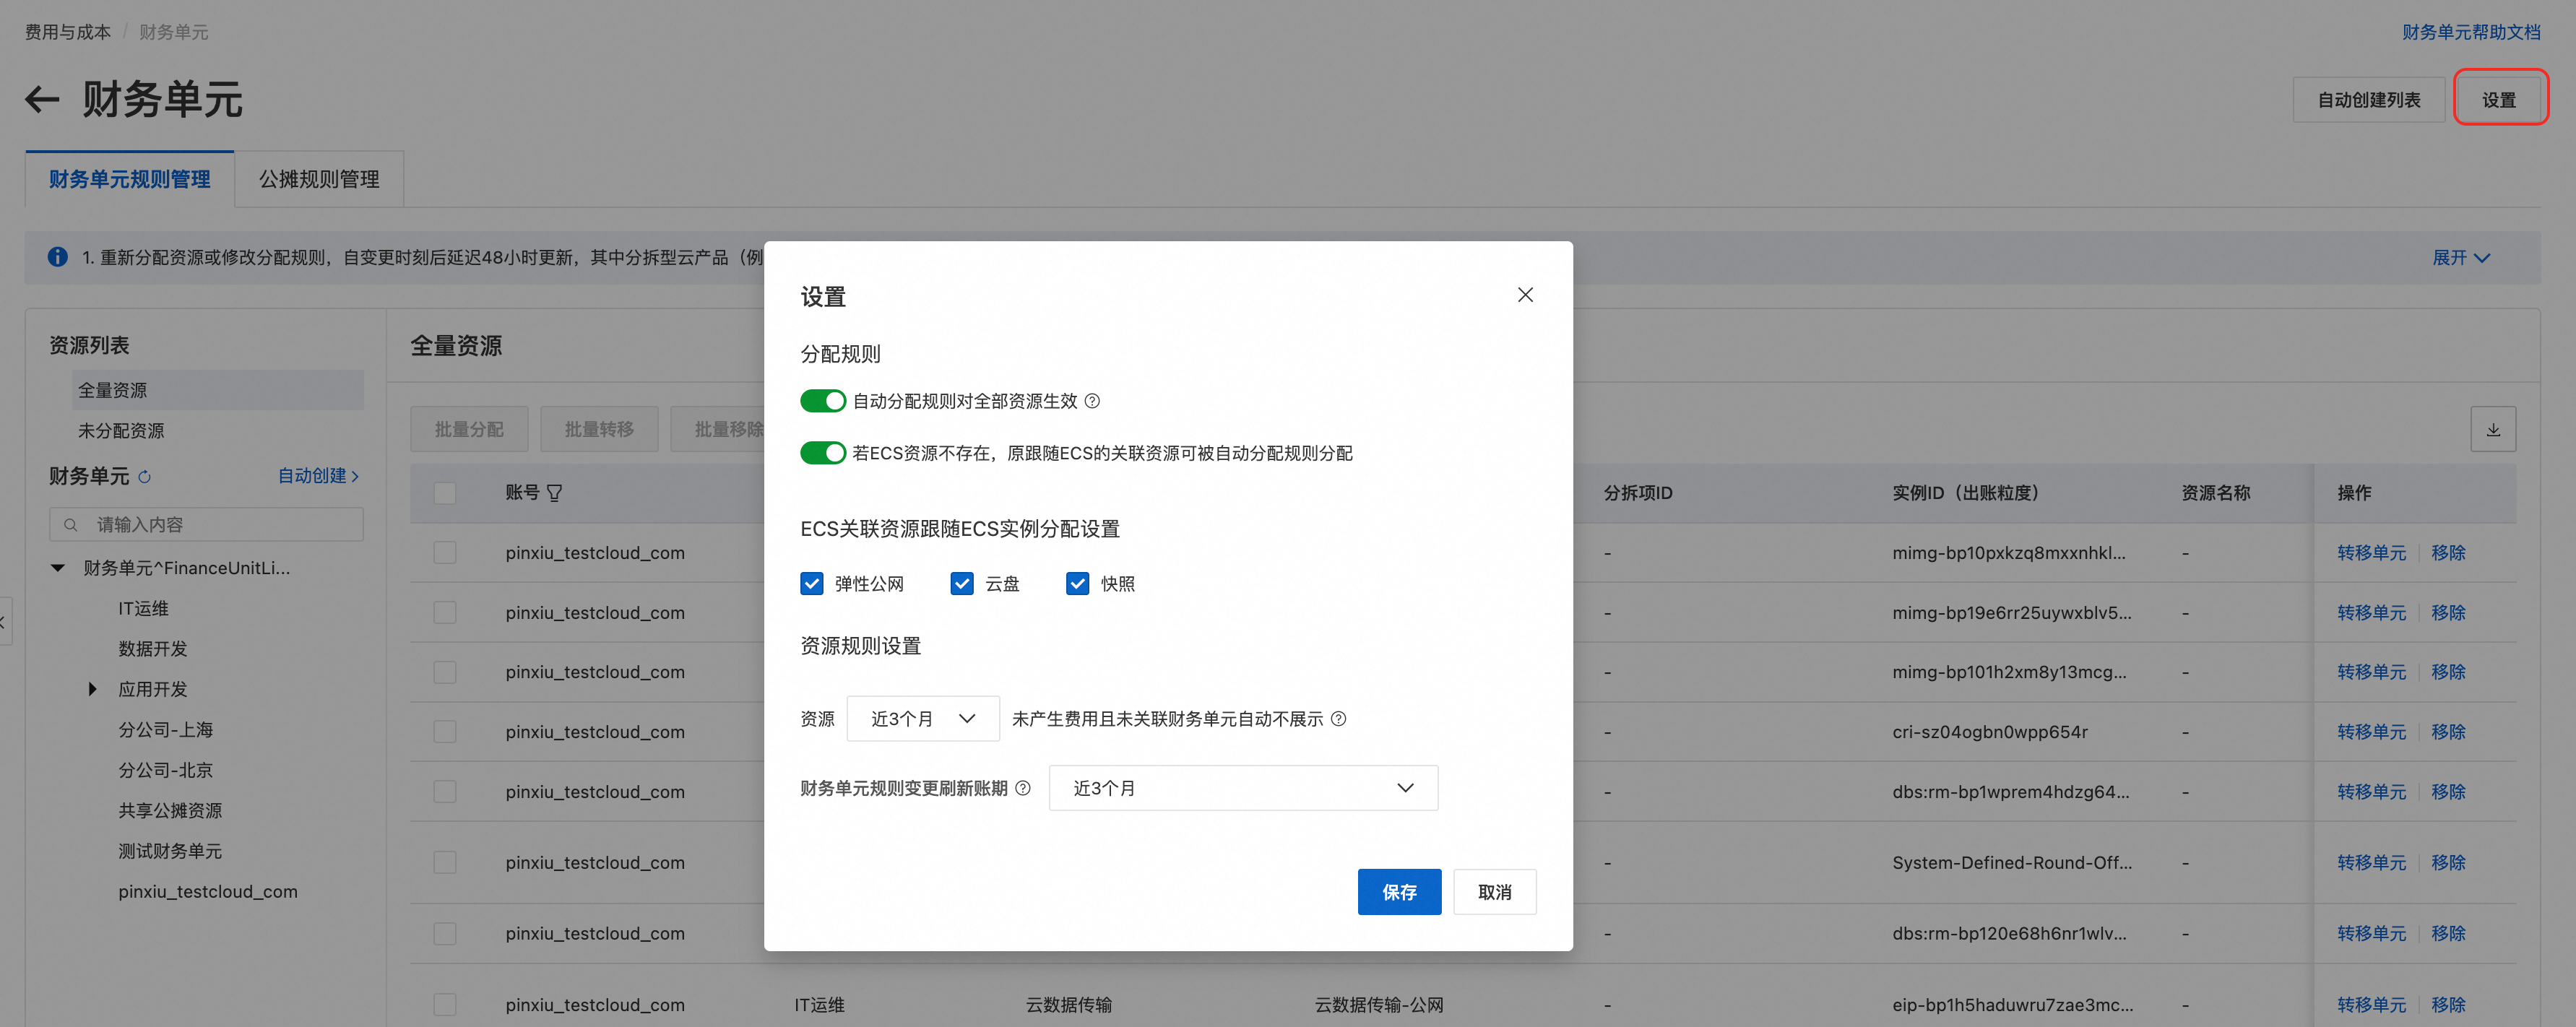
Task: Uncheck the 云盘 checkbox
Action: pos(961,584)
